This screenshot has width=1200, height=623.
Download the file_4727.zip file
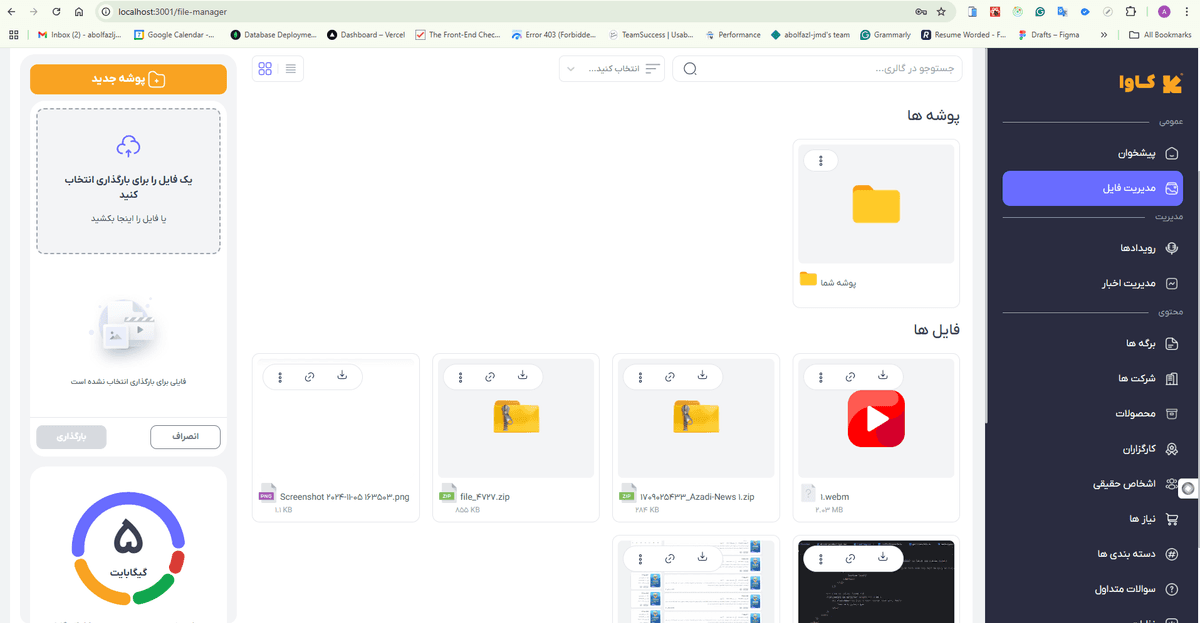click(523, 376)
